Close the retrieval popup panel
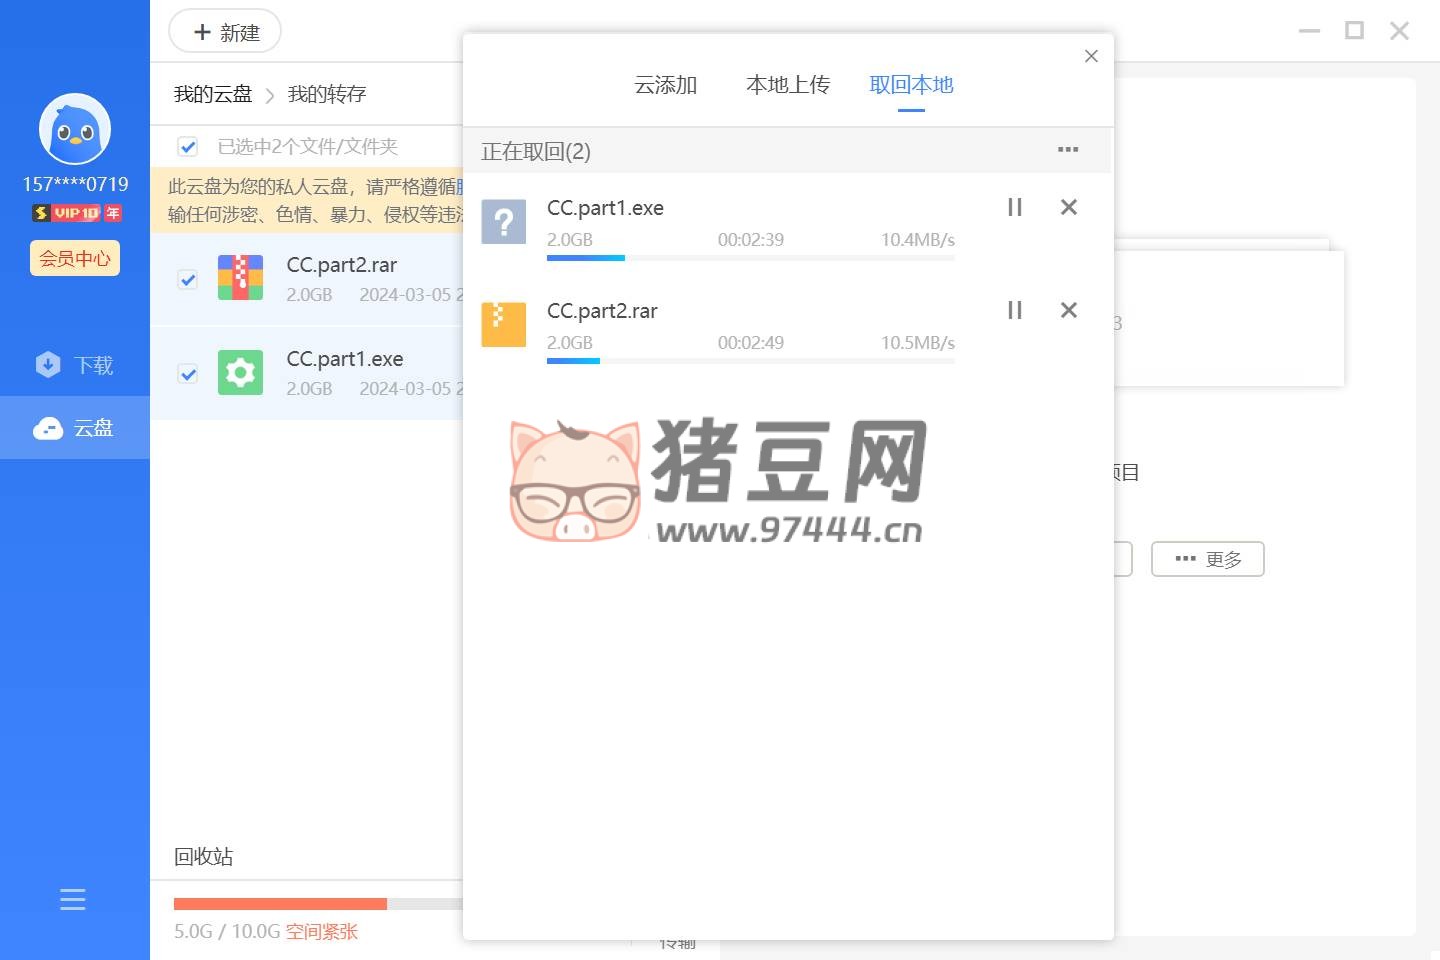Screen dimensions: 1440x960 (1091, 56)
